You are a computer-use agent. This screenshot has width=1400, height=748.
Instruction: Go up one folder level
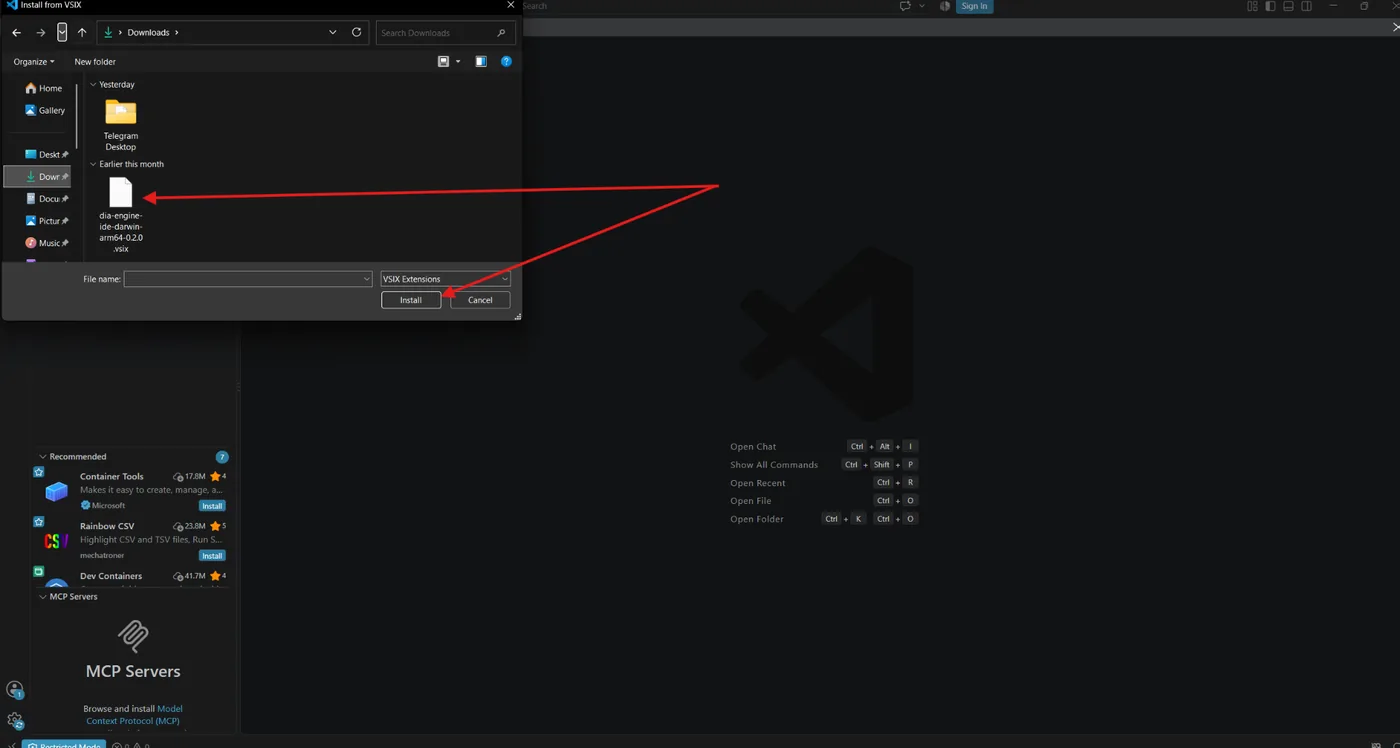tap(82, 33)
